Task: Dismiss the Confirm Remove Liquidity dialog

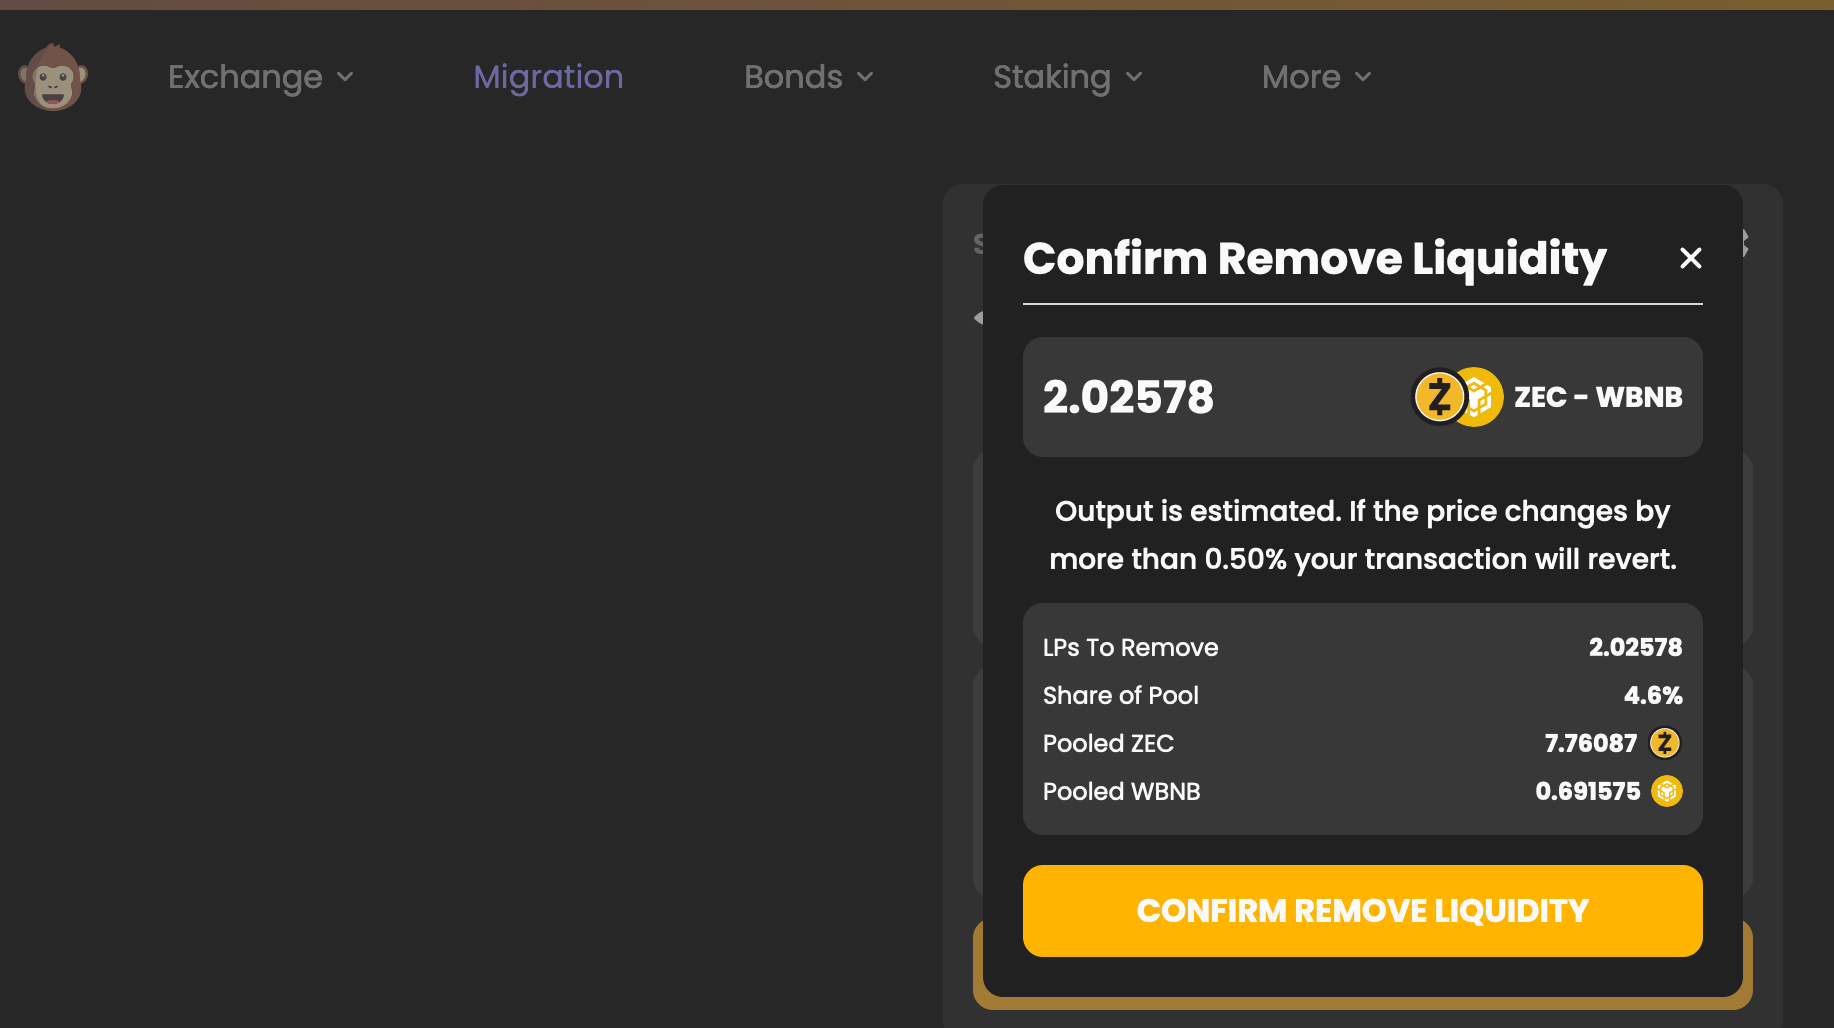Action: pos(1690,258)
